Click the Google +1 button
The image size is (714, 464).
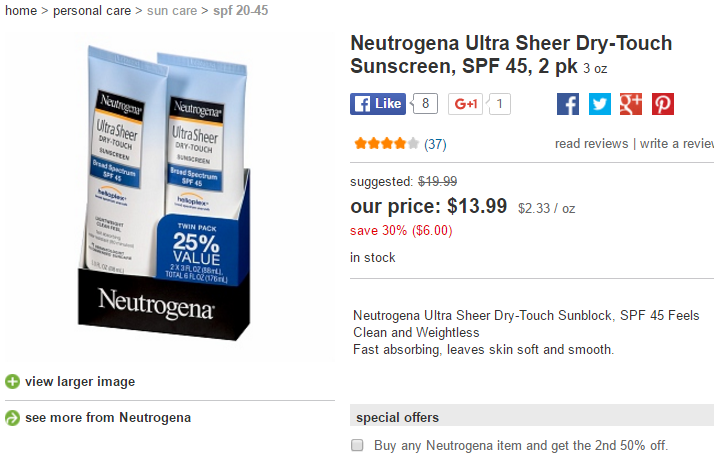(465, 104)
